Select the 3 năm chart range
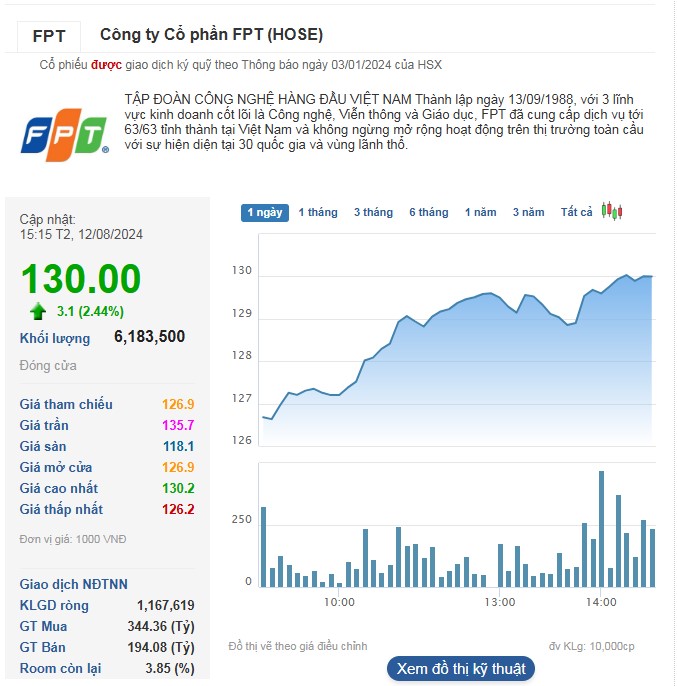 pos(528,213)
